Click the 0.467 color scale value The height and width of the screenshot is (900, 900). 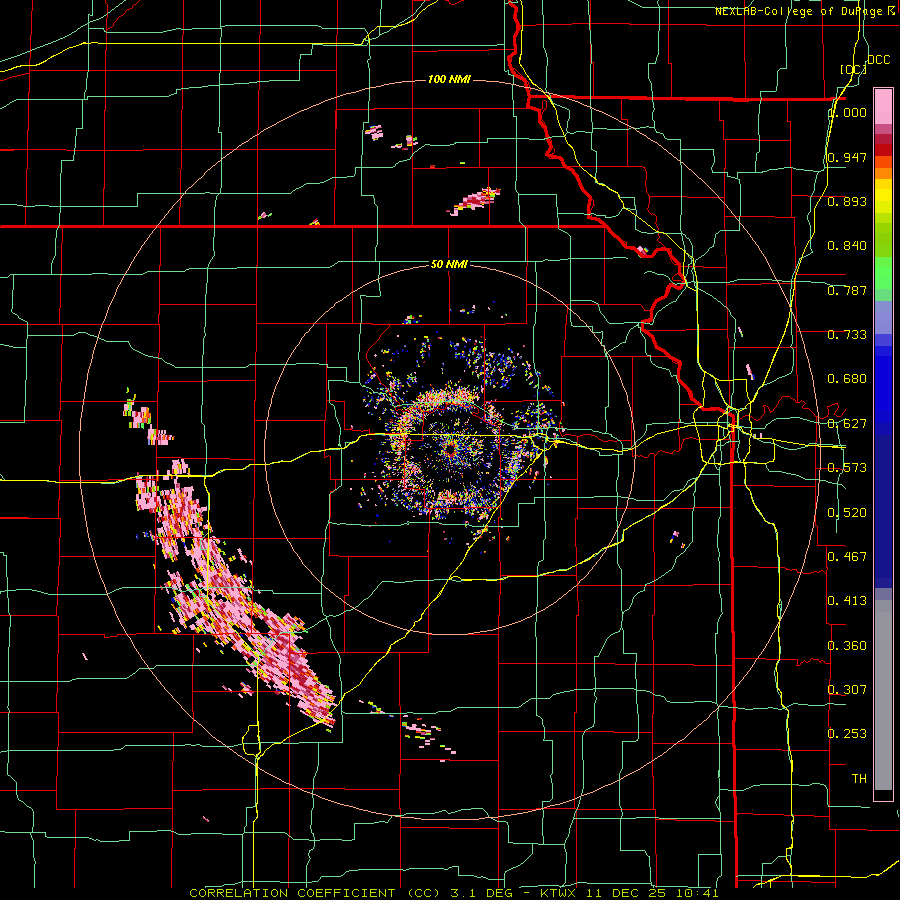847,556
